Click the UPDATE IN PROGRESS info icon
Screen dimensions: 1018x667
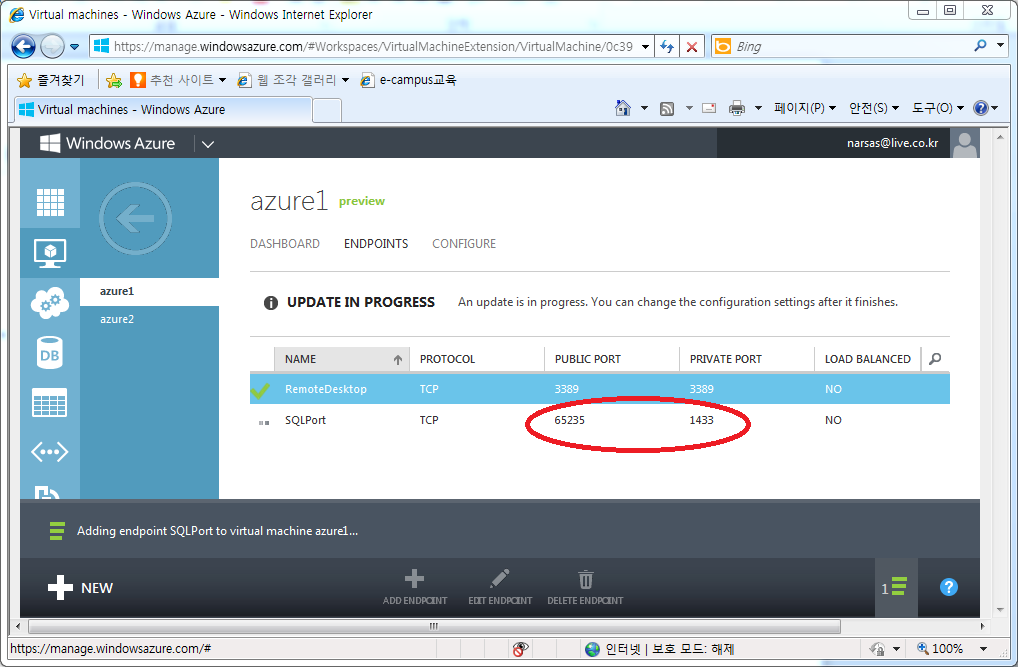[x=271, y=303]
